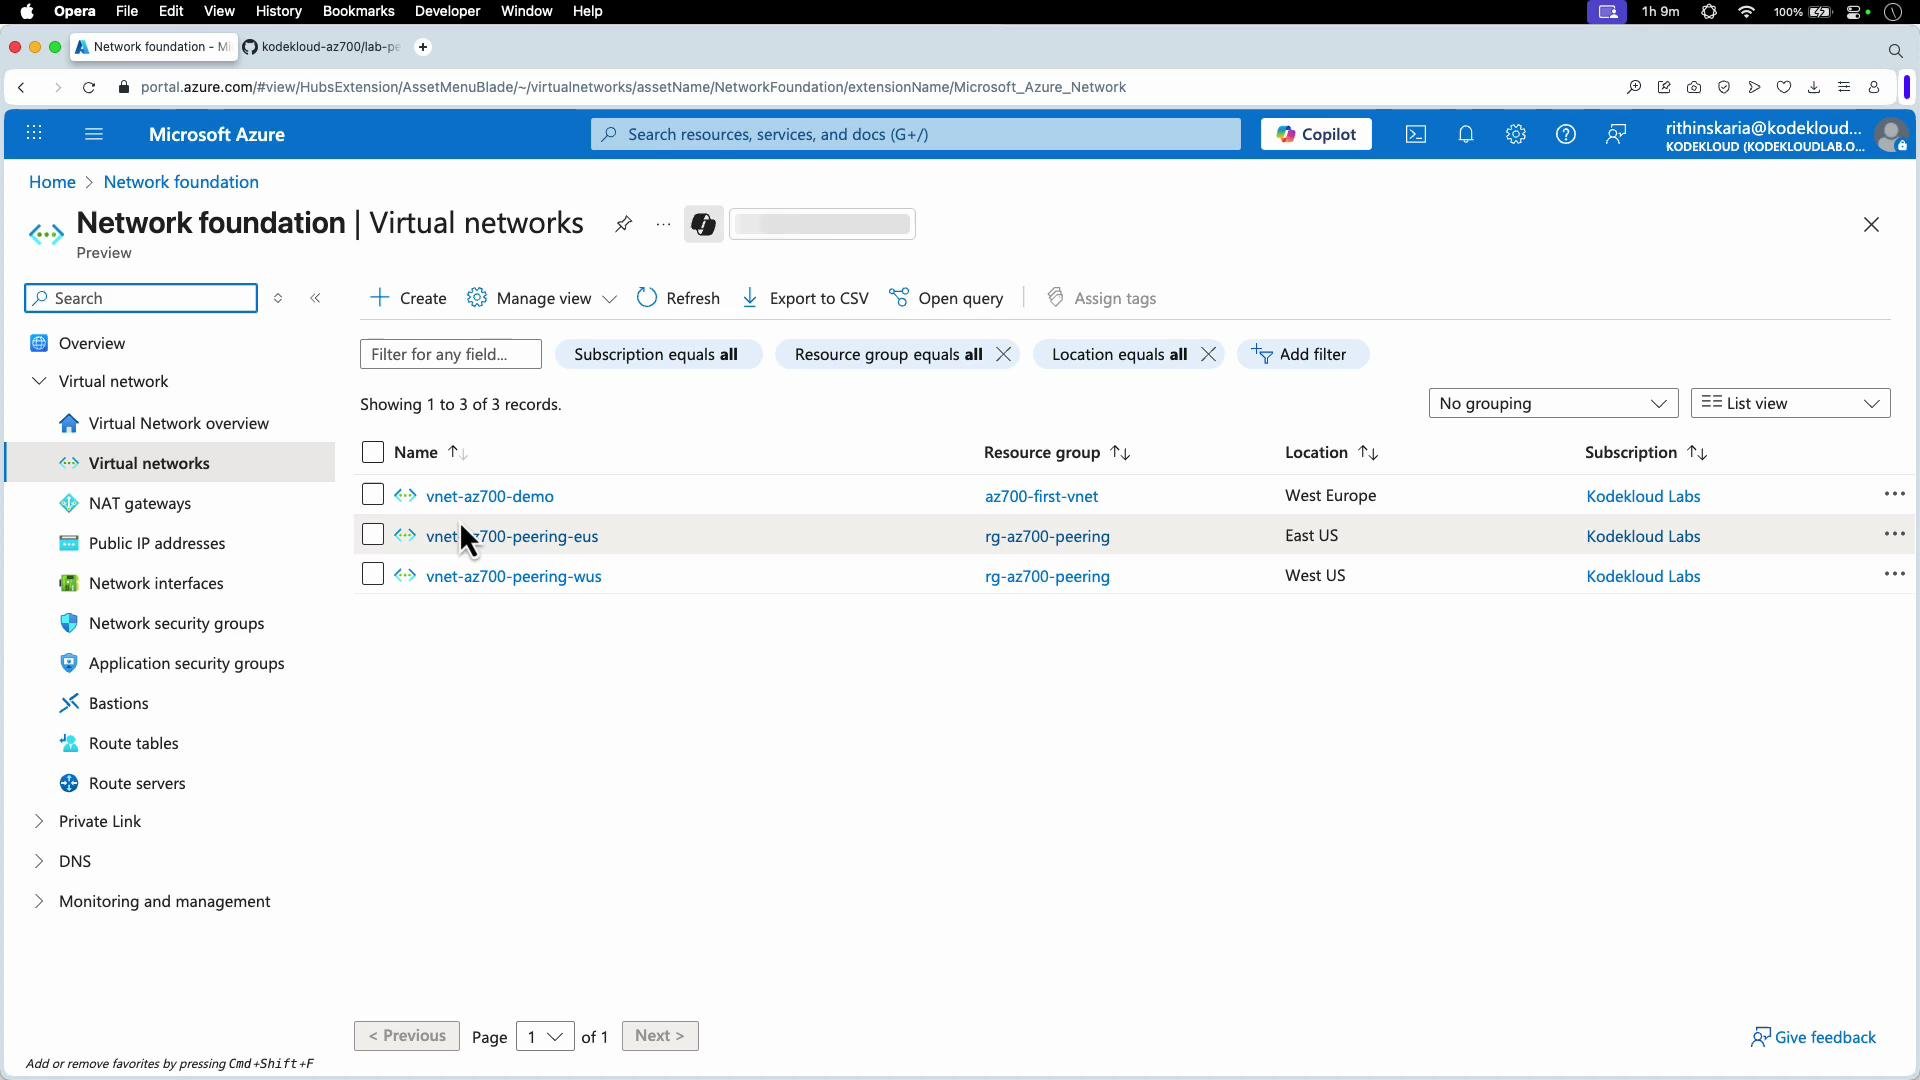
Task: Open the Copilot button in header
Action: [x=1316, y=134]
